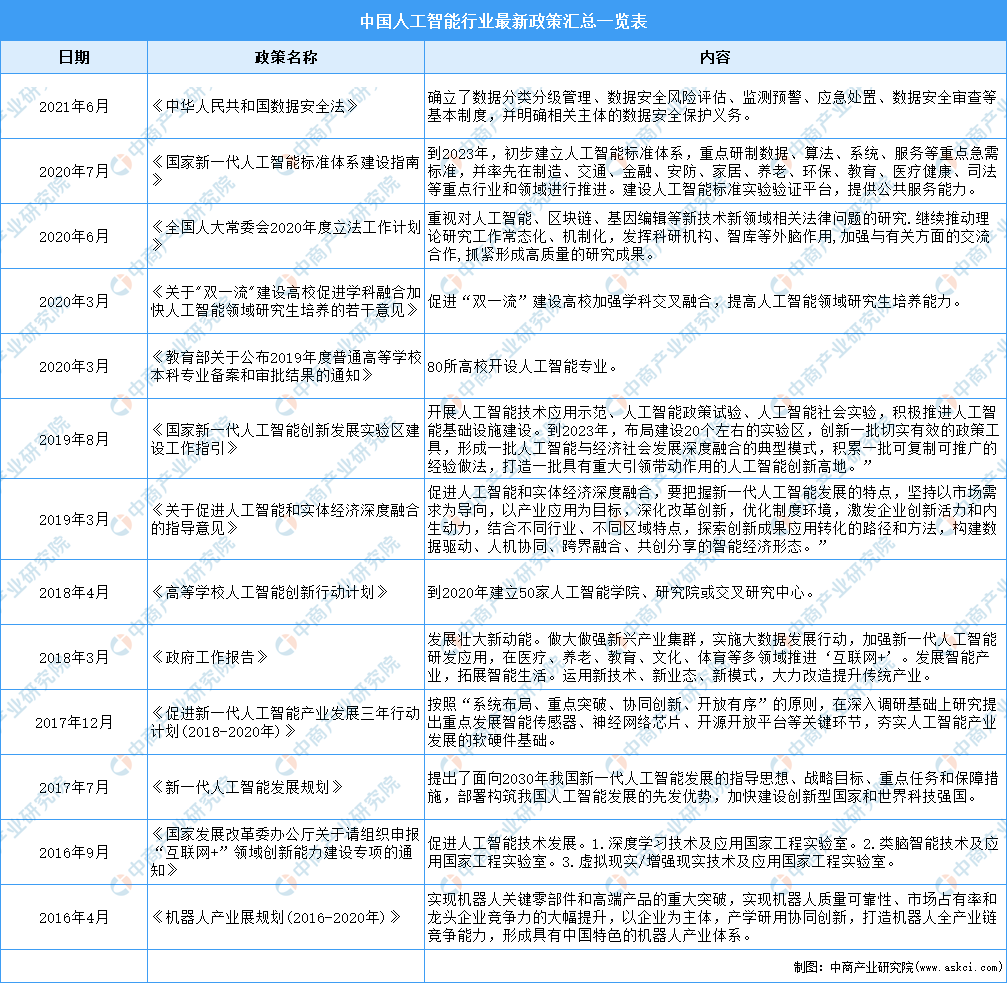Click policy name "《新一代人工智能发展规划》"

point(247,787)
